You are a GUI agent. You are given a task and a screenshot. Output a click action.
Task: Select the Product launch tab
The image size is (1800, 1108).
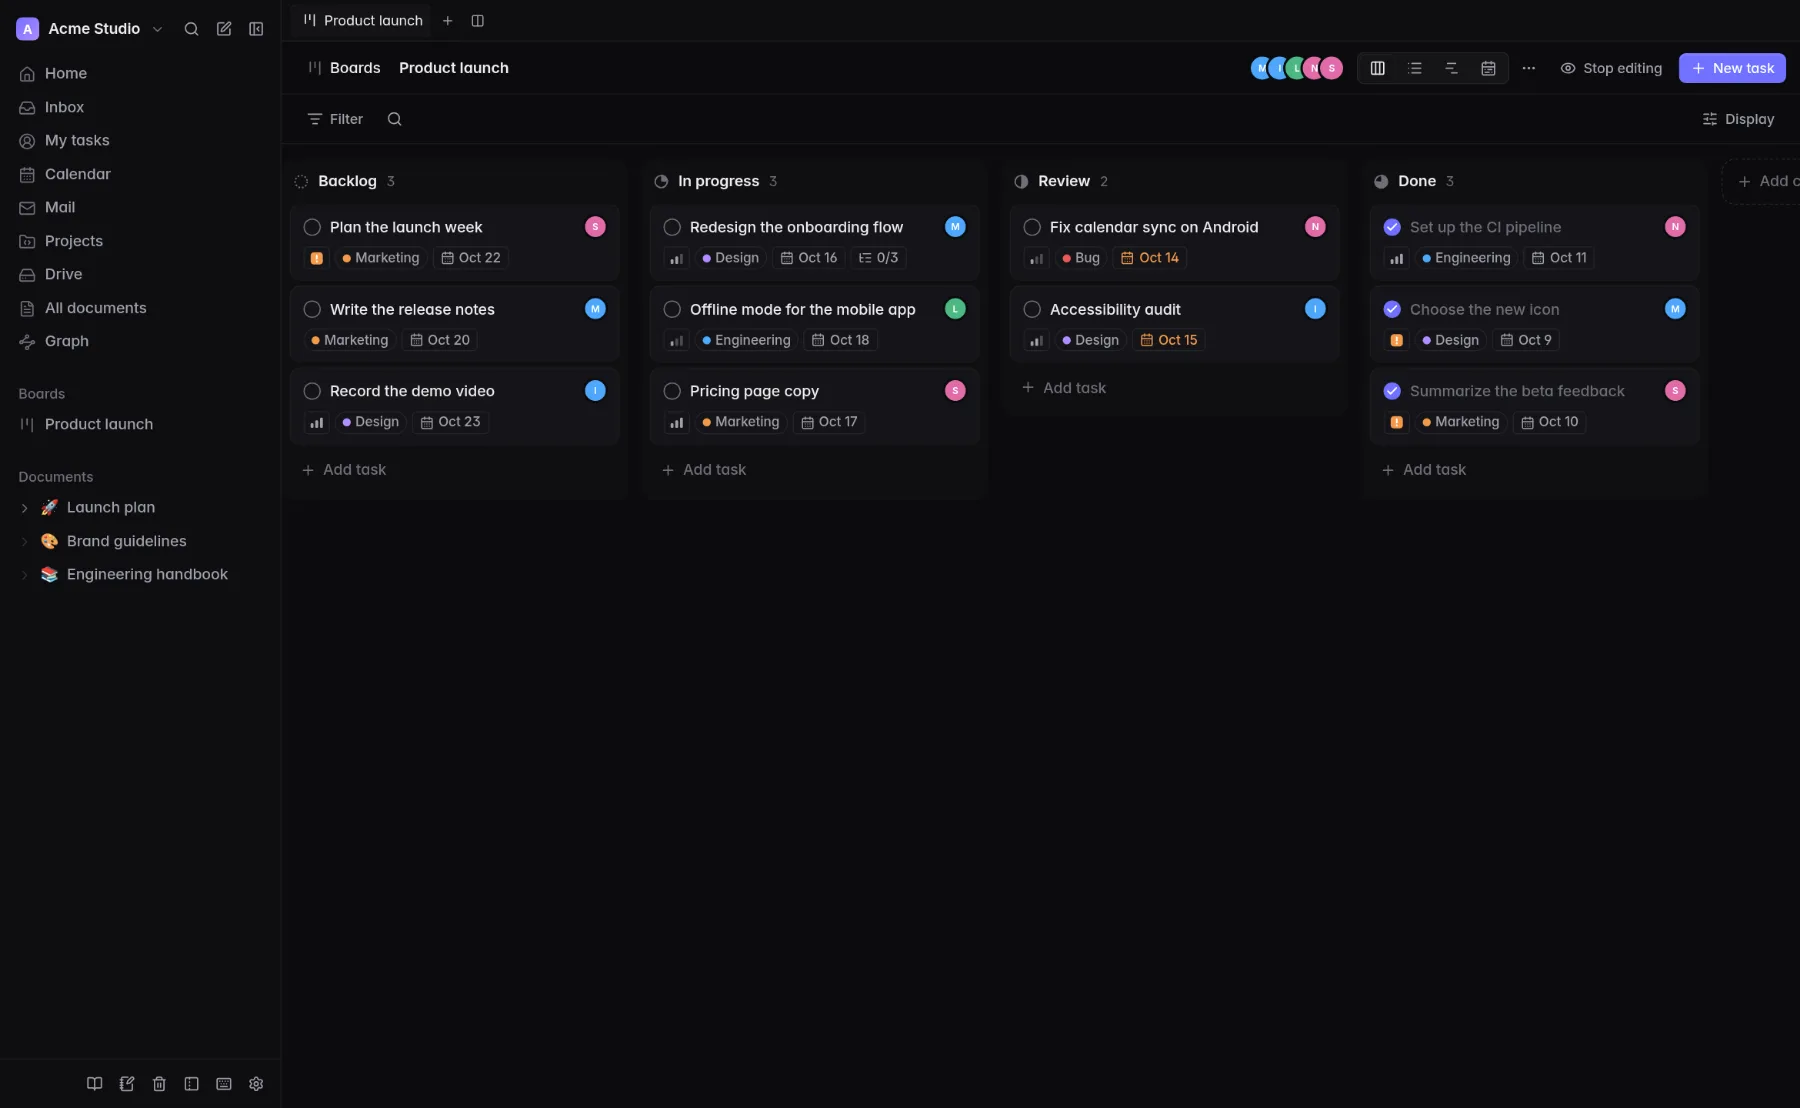(x=363, y=21)
